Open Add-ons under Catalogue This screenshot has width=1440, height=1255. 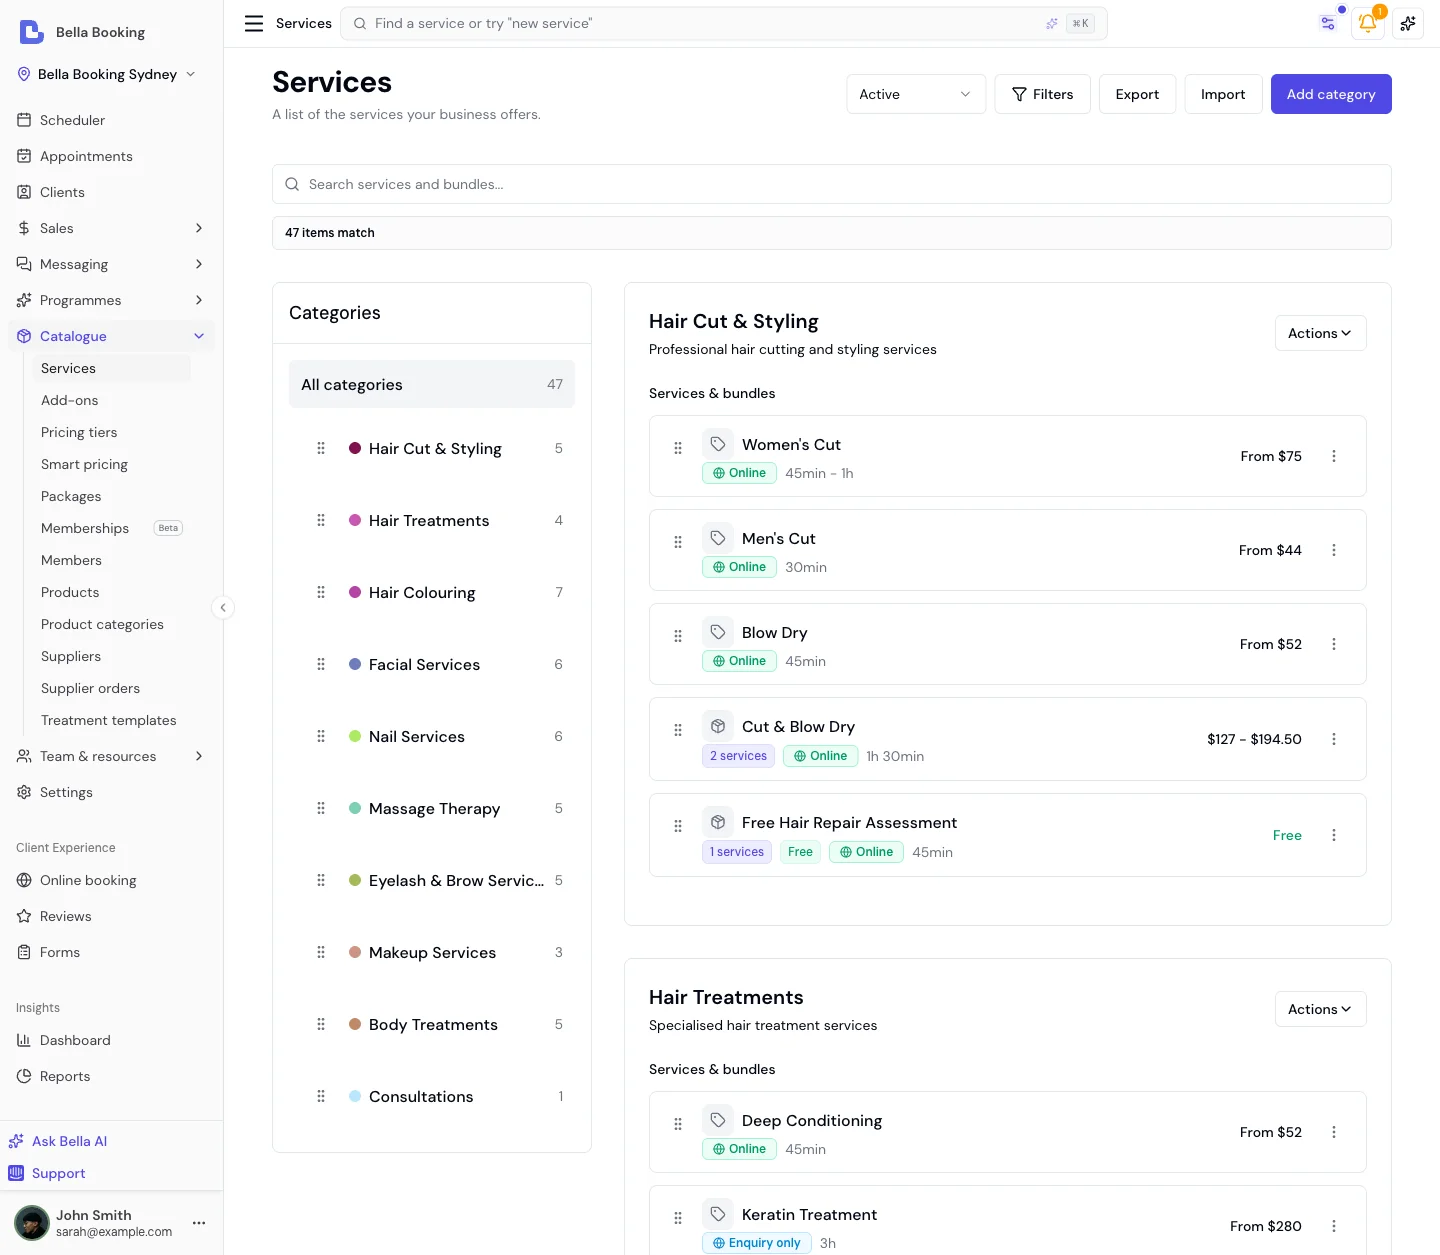tap(70, 400)
